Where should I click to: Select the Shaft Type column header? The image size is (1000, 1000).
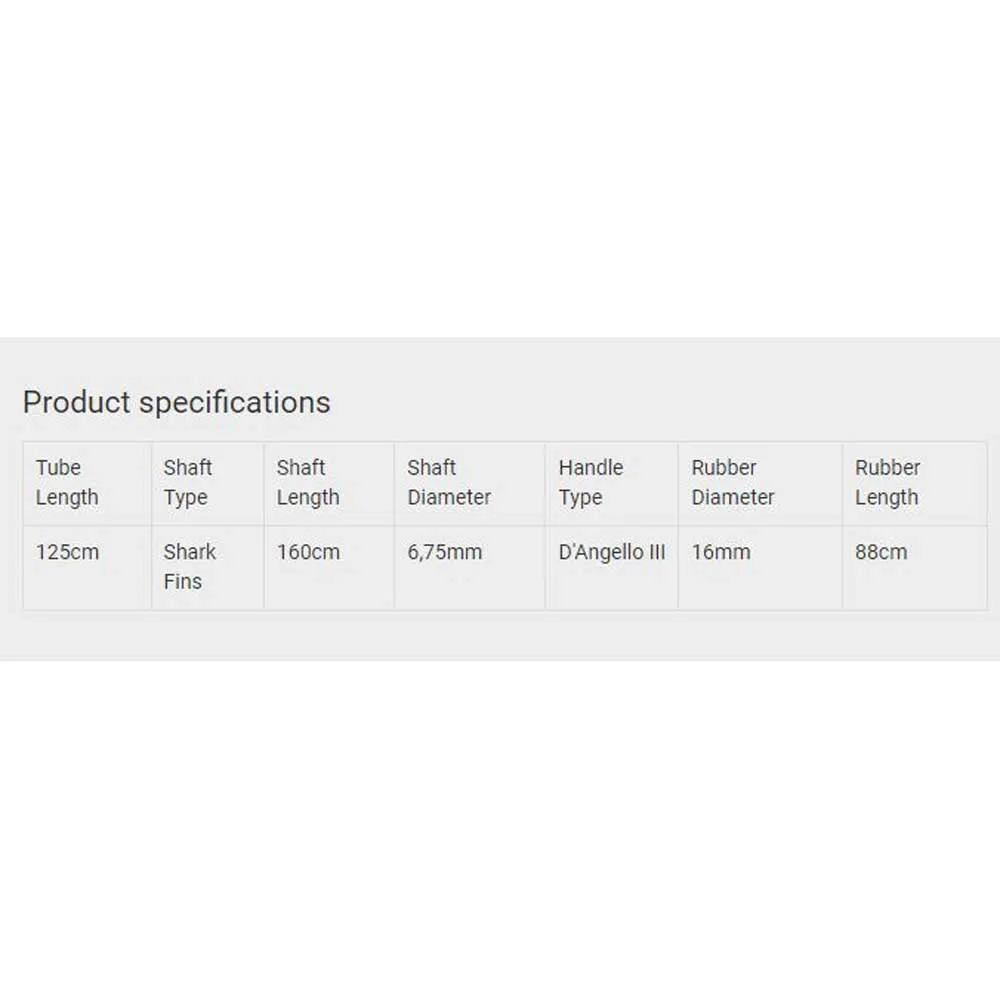coord(188,482)
